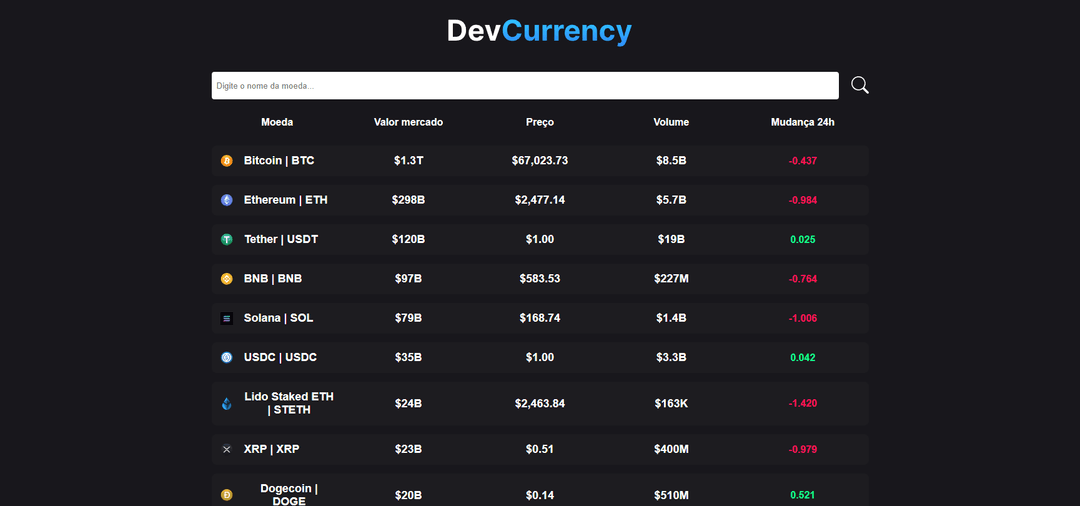Click Solana 24h change -1.006
The width and height of the screenshot is (1080, 506).
pos(803,319)
